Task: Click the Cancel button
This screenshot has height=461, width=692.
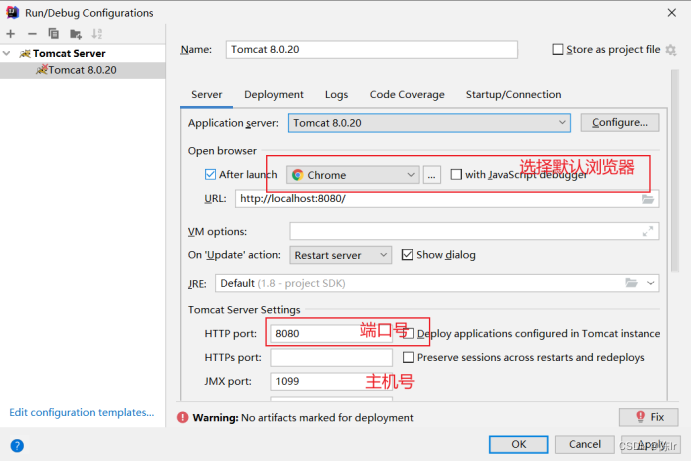Action: (584, 444)
